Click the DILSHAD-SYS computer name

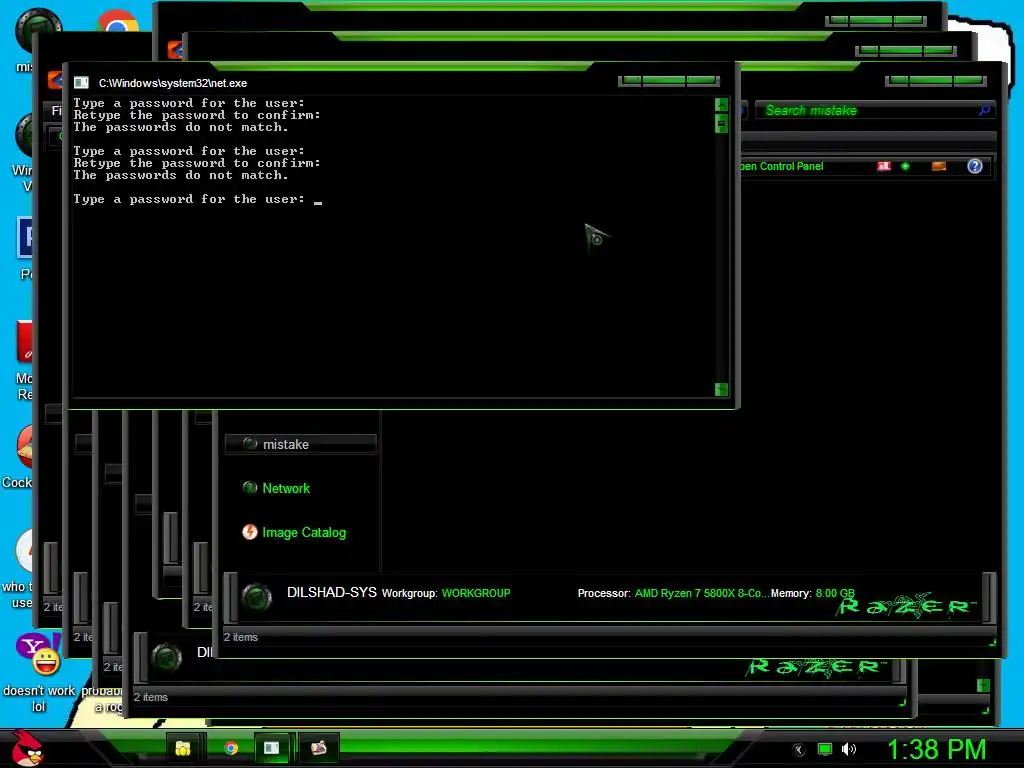point(332,592)
